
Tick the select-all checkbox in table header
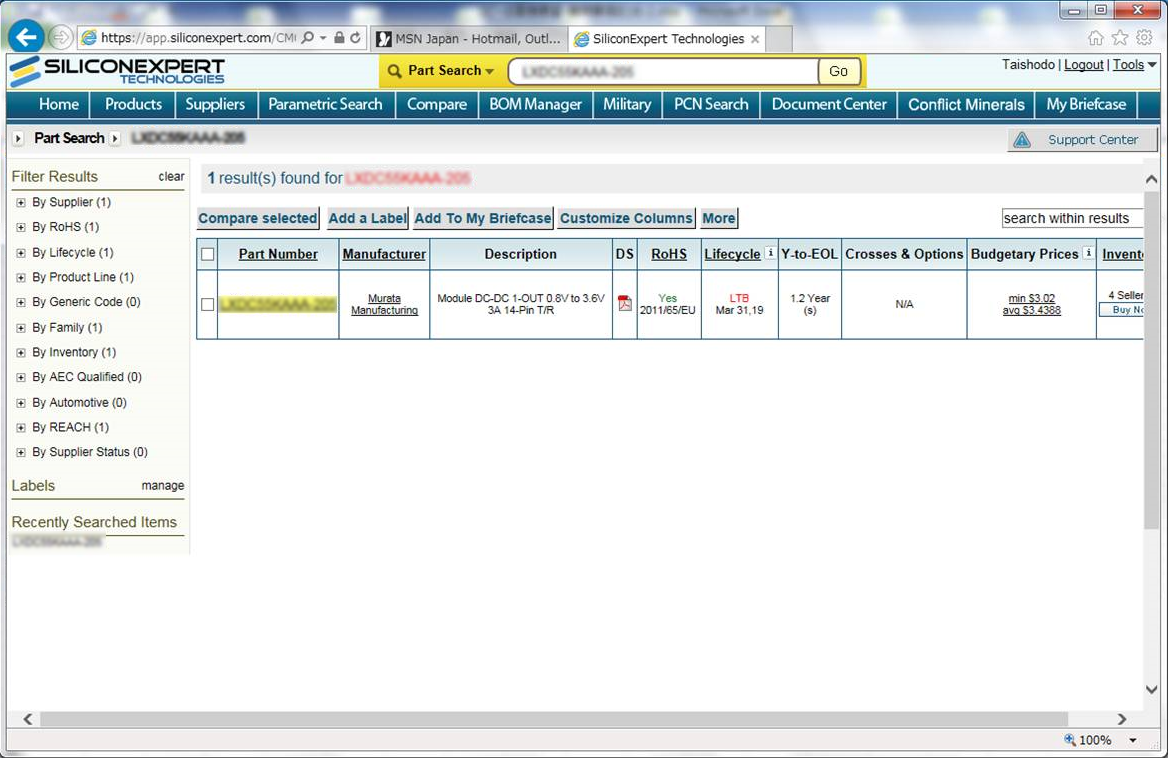208,254
